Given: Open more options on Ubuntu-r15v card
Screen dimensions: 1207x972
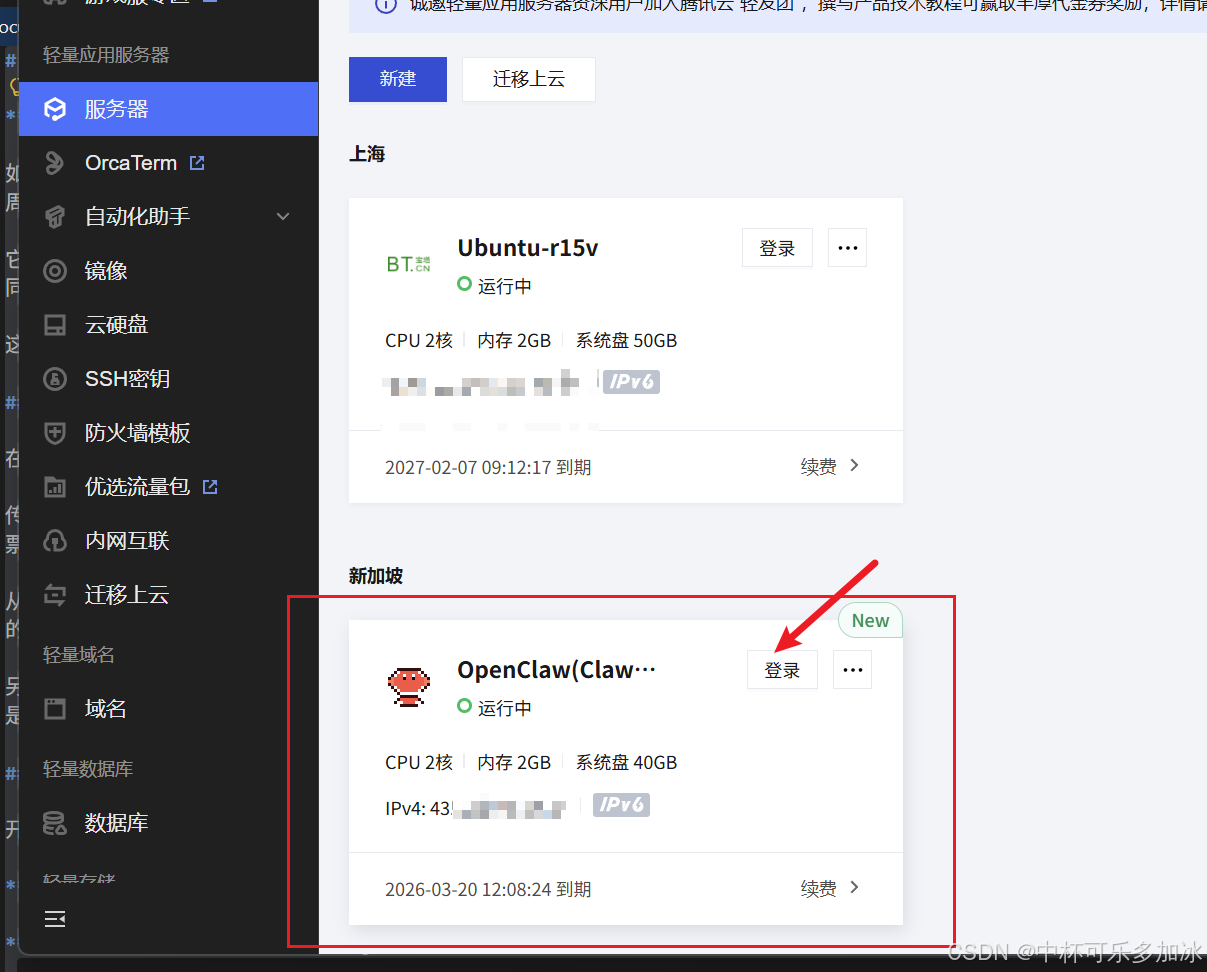Looking at the screenshot, I should pyautogui.click(x=847, y=248).
